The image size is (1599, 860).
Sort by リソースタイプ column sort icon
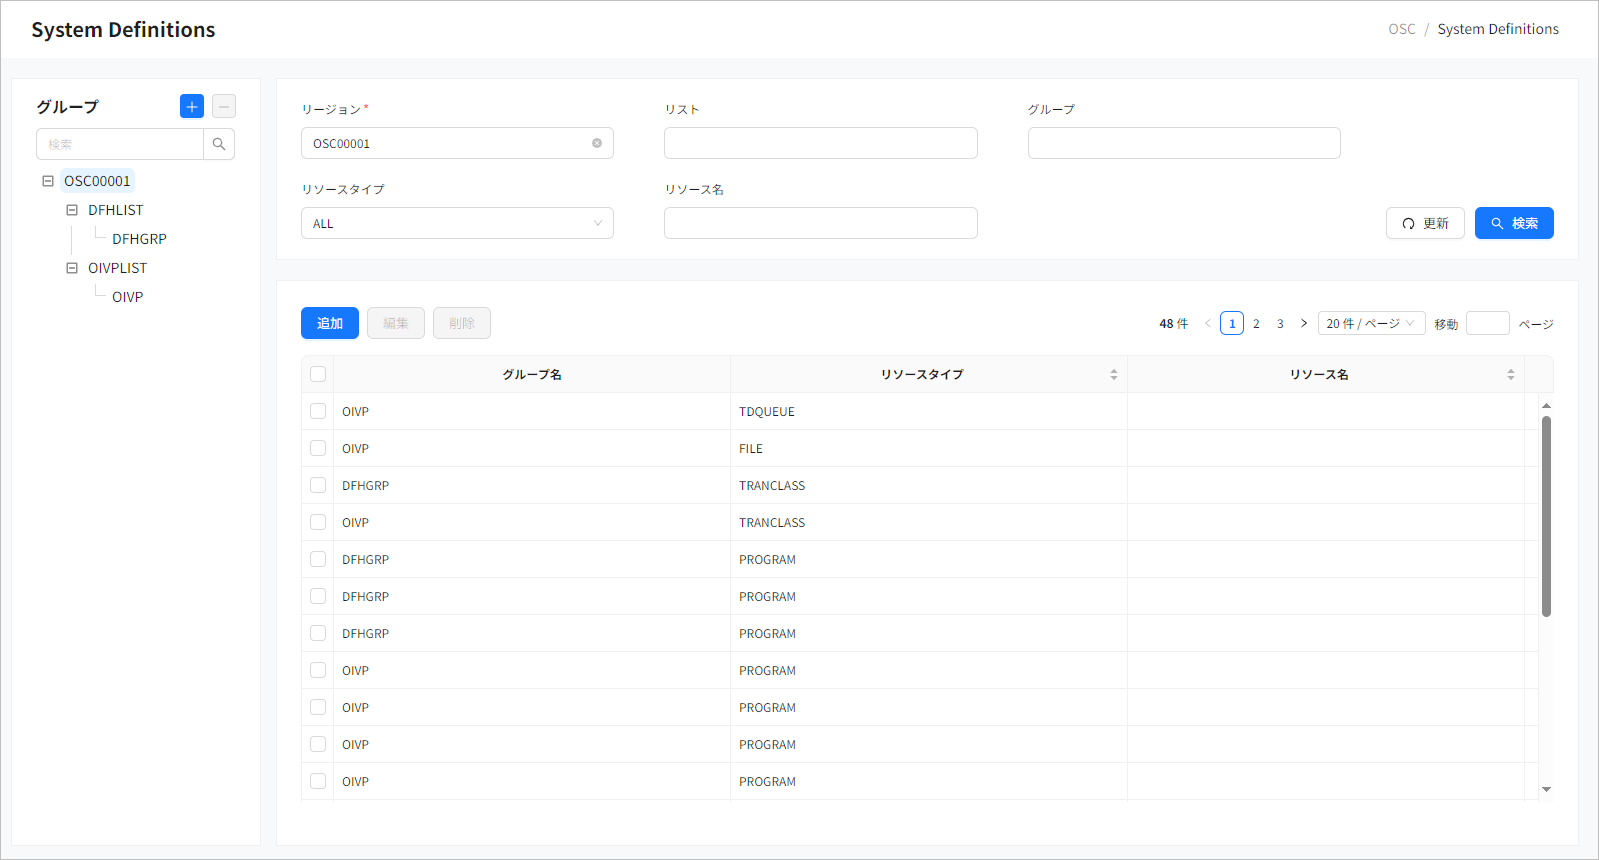1113,374
